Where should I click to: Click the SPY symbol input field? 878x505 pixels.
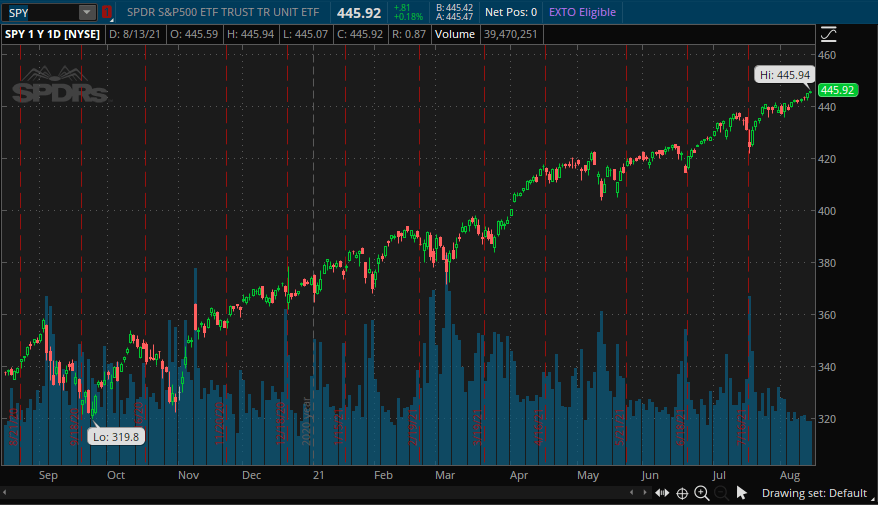pos(41,12)
